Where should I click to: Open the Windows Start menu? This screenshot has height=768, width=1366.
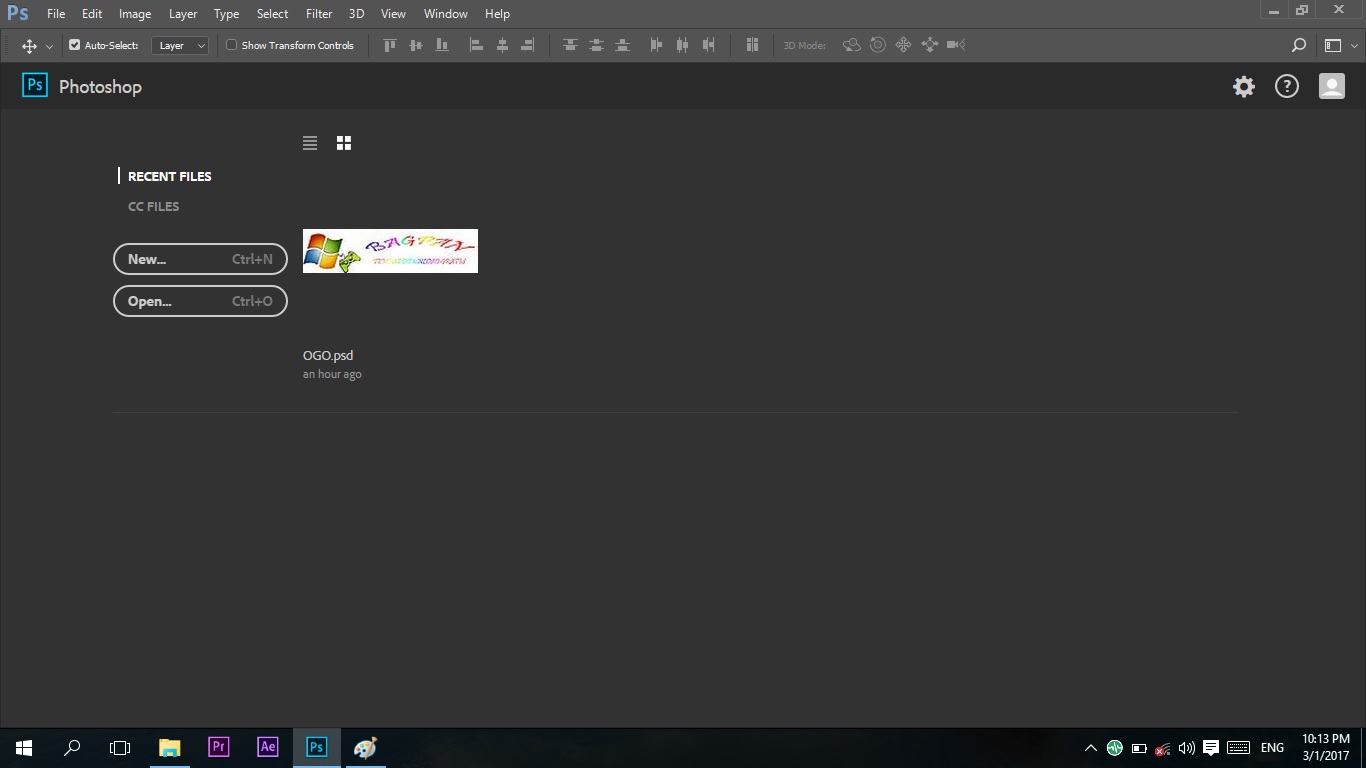pos(24,748)
